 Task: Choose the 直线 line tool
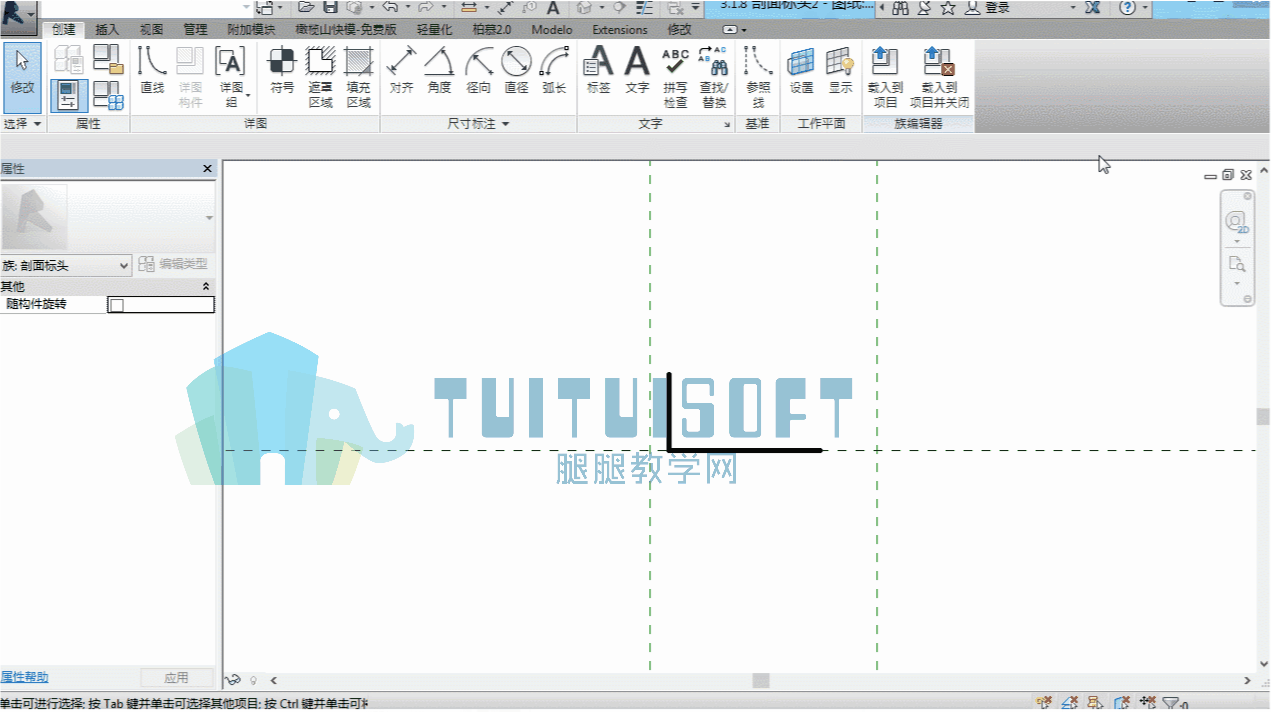[152, 70]
